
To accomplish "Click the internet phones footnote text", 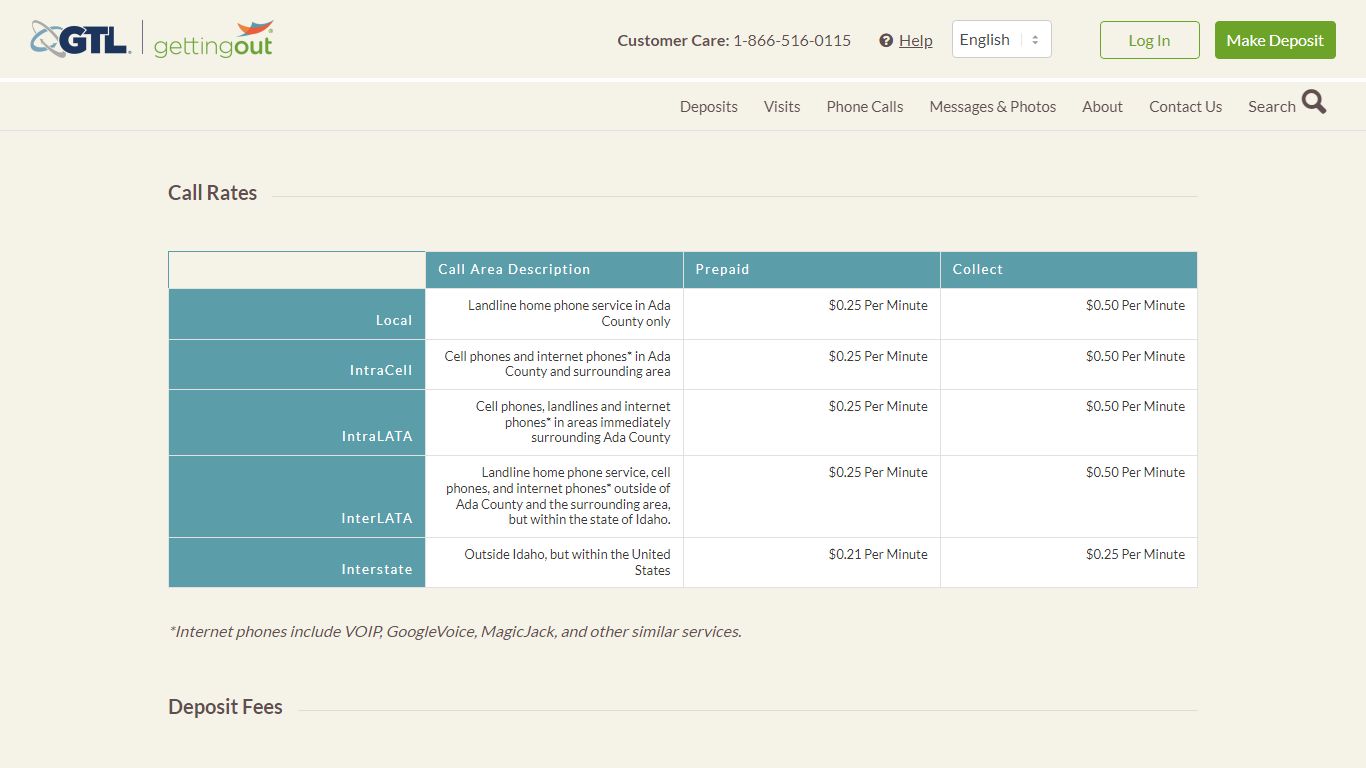I will coord(455,632).
